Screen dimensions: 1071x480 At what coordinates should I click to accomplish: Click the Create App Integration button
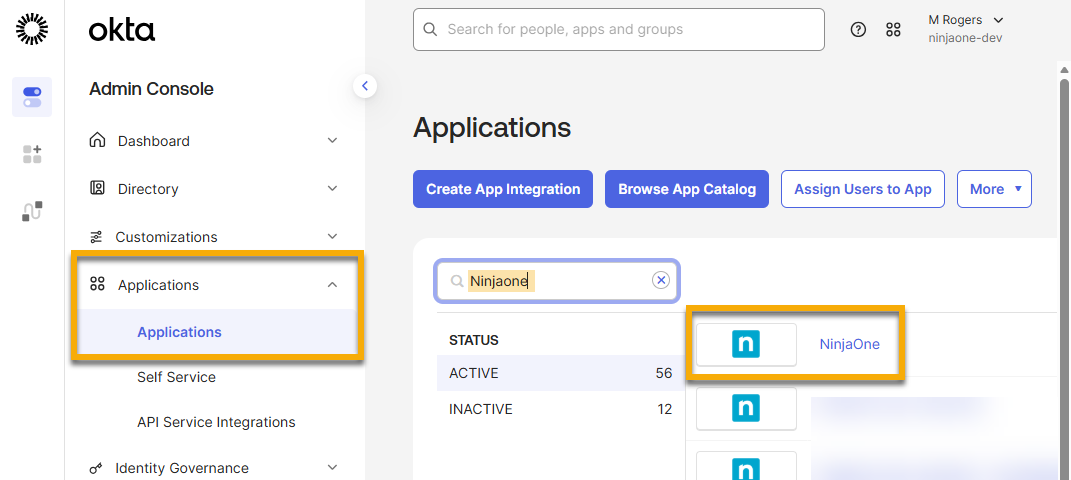[503, 189]
